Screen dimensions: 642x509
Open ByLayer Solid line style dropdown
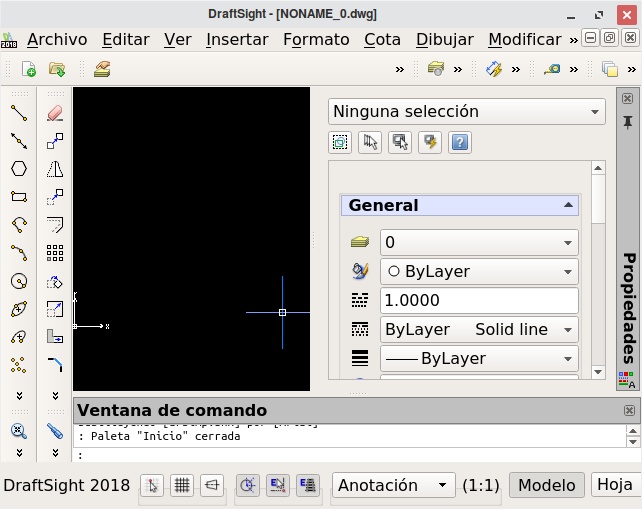[x=479, y=330]
